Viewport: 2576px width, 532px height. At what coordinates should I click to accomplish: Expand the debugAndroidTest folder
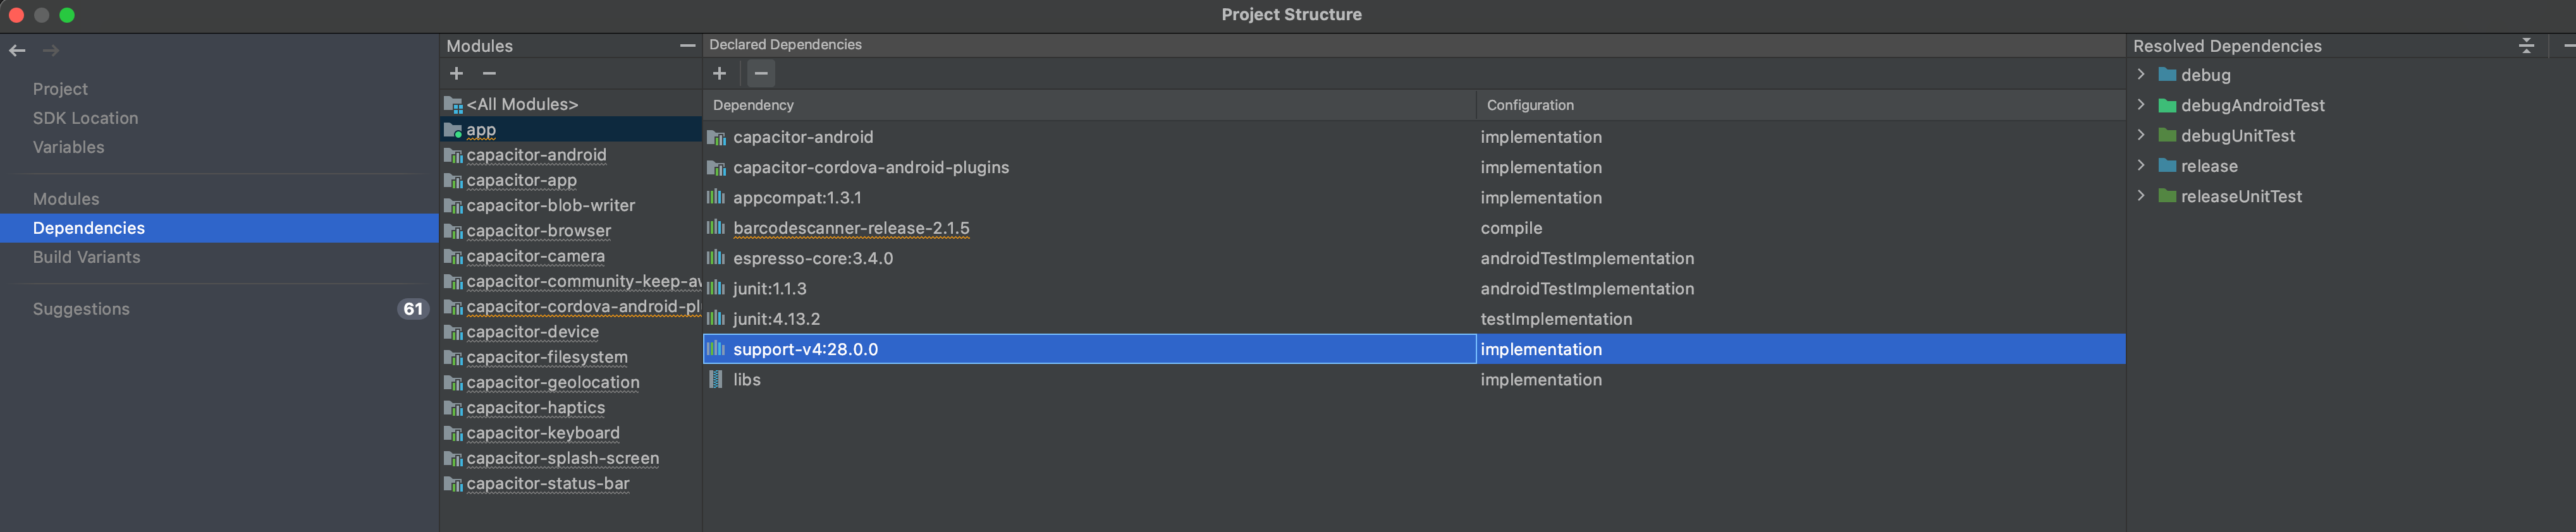pos(2141,105)
